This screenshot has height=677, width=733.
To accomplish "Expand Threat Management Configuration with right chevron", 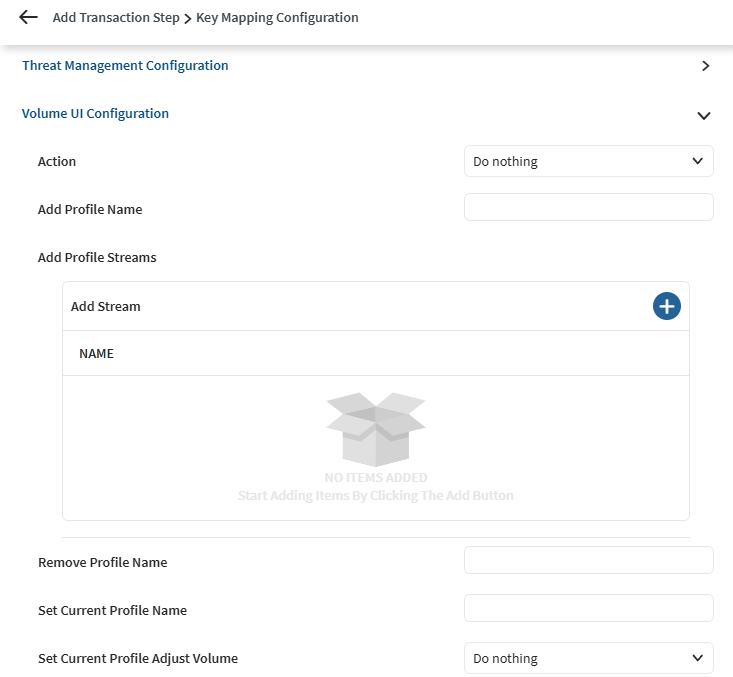I will (705, 66).
